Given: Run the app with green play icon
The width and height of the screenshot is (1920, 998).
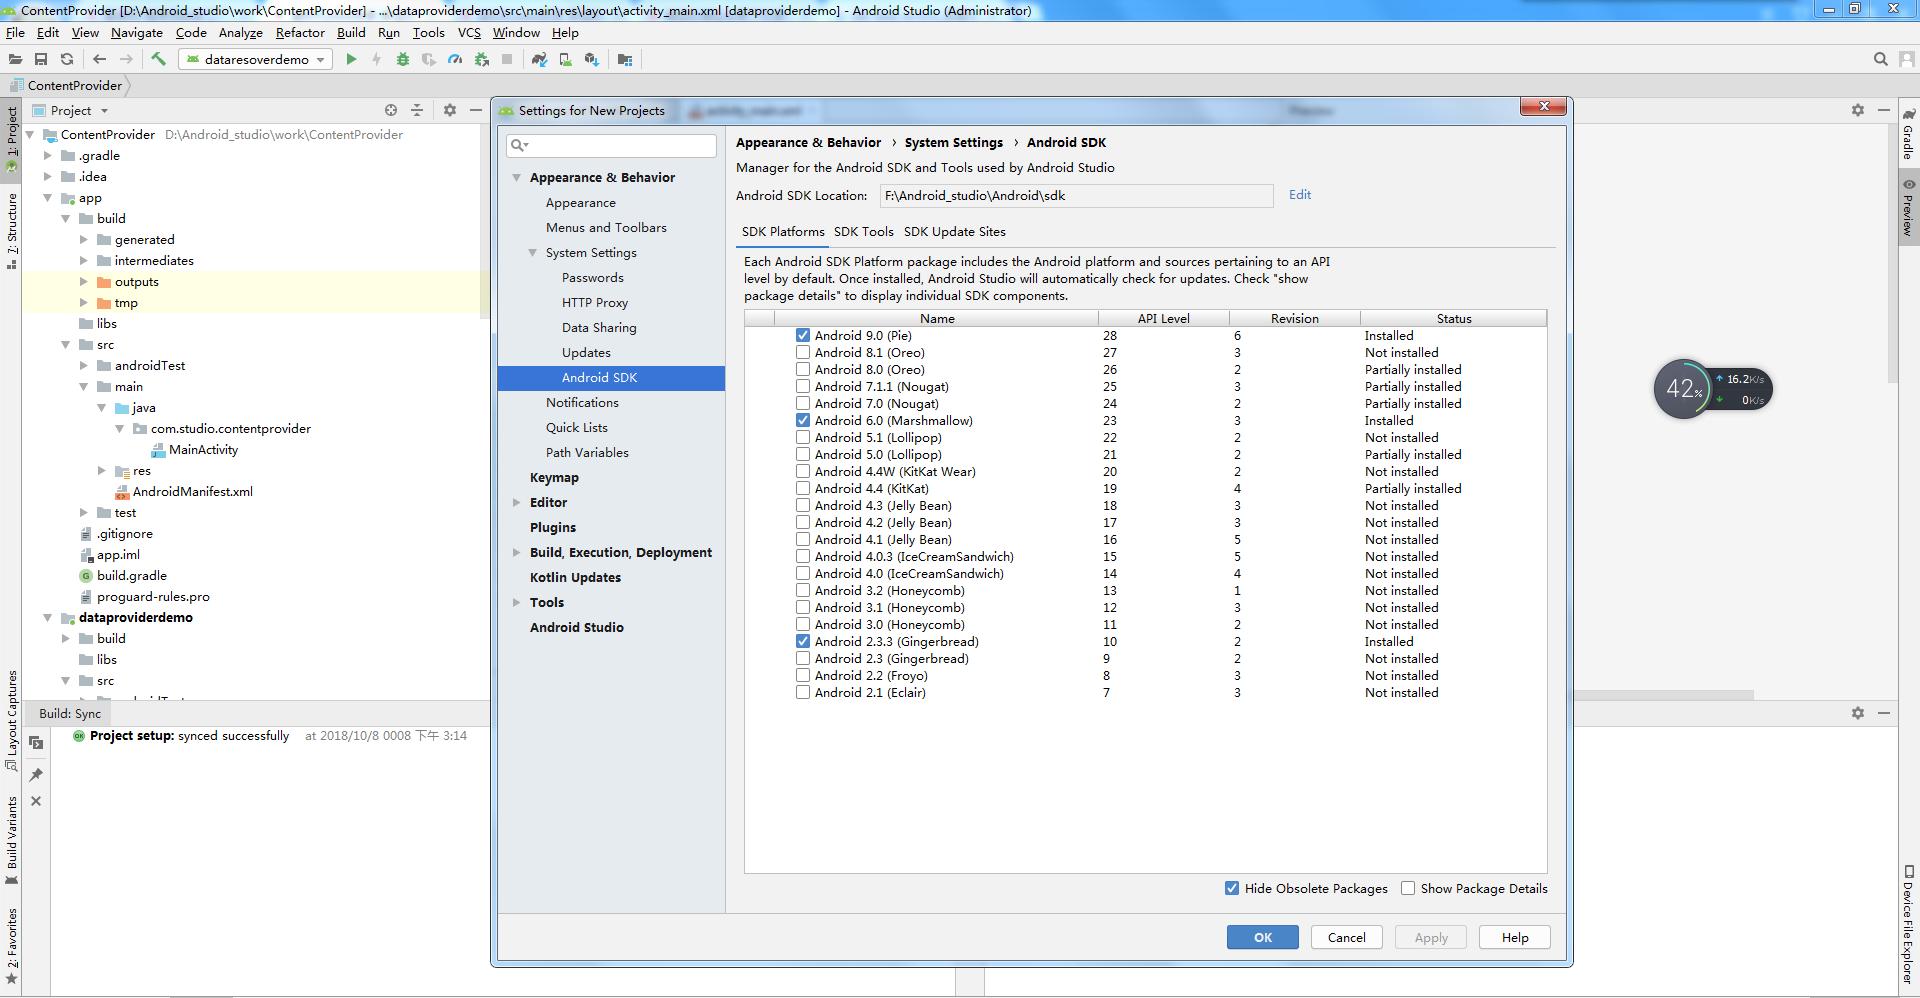Looking at the screenshot, I should click(351, 60).
